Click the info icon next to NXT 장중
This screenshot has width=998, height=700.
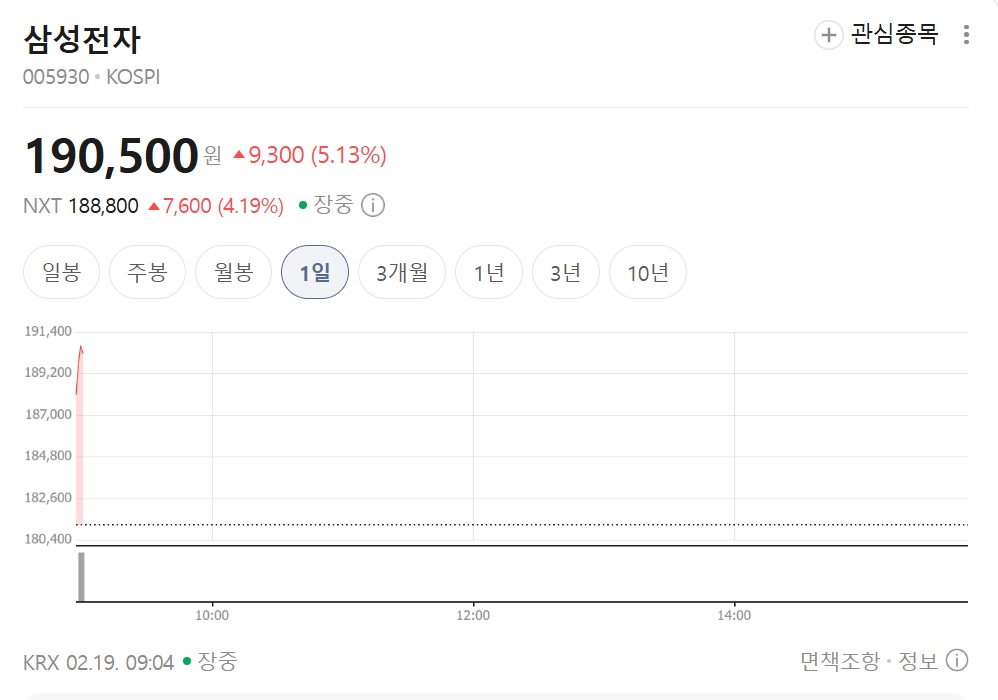[x=373, y=205]
